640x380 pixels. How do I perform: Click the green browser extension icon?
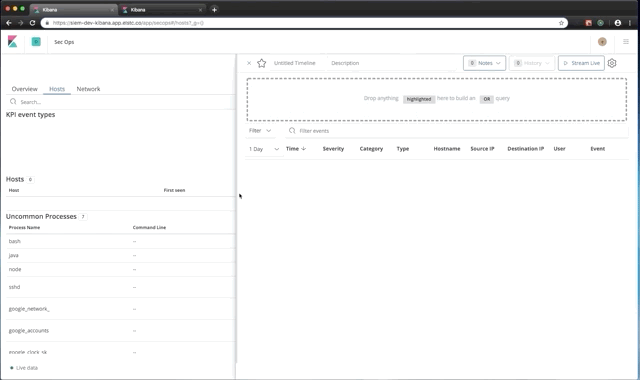(600, 23)
